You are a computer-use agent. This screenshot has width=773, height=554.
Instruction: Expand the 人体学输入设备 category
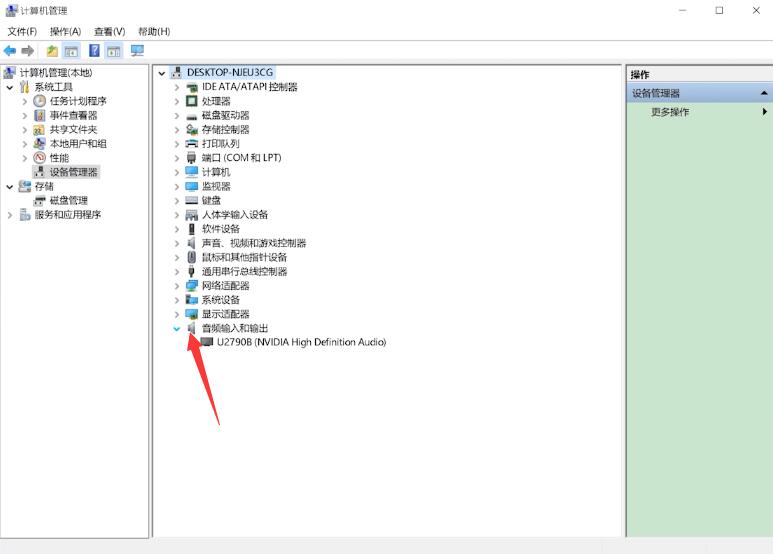point(176,215)
